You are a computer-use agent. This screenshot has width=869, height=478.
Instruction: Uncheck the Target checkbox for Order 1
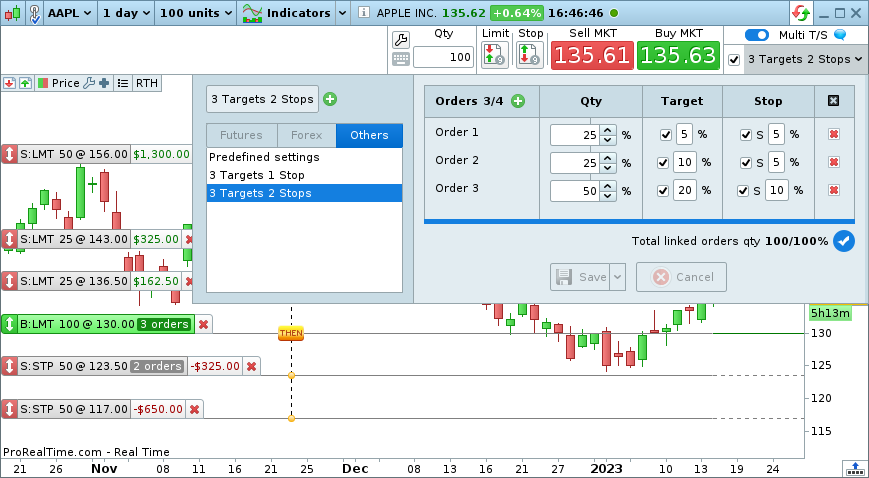point(666,134)
